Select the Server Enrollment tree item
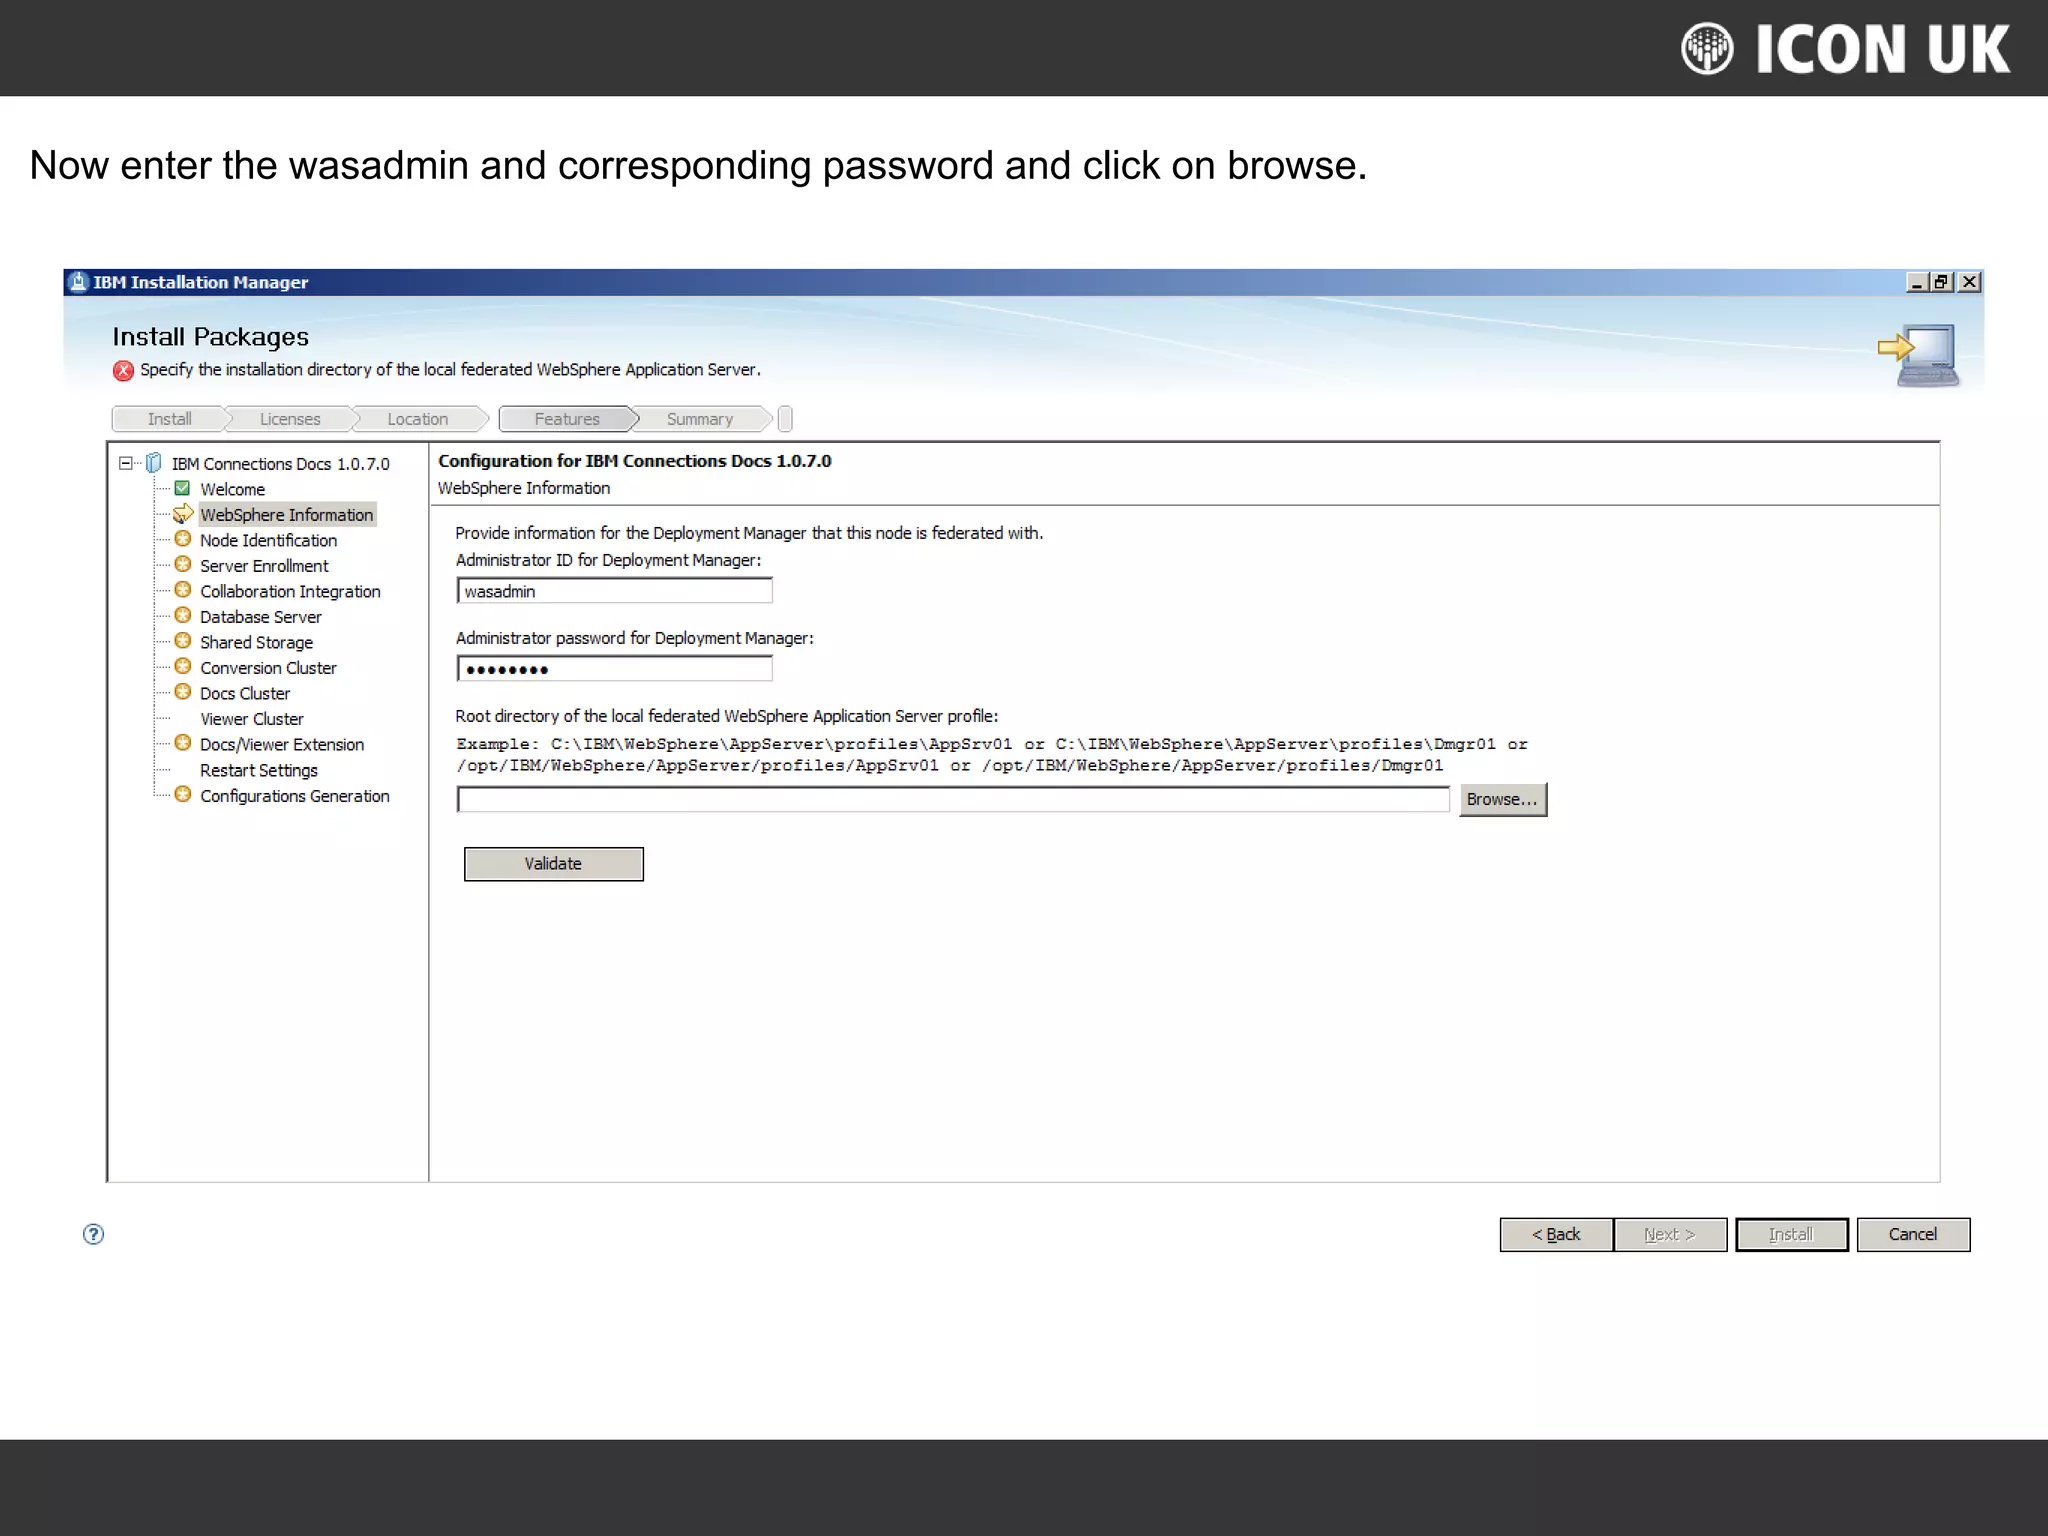Viewport: 2048px width, 1536px height. coord(264,566)
